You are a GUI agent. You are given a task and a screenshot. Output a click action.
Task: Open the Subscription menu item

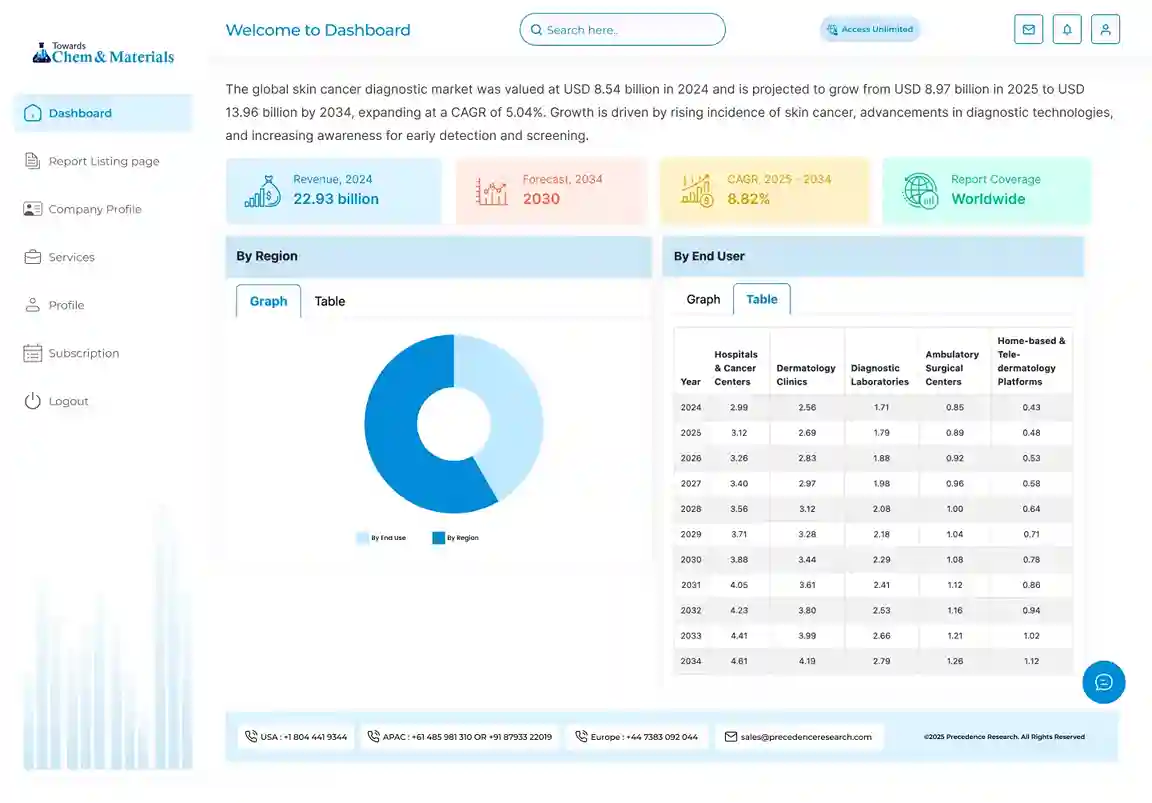coord(83,353)
